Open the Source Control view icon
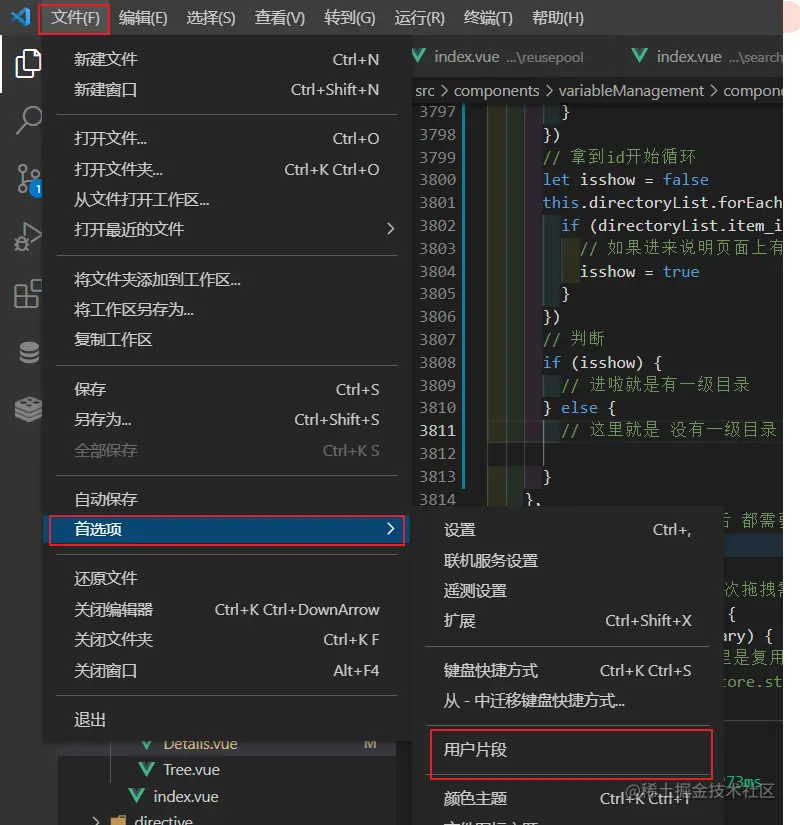Viewport: 800px width, 825px height. point(29,179)
